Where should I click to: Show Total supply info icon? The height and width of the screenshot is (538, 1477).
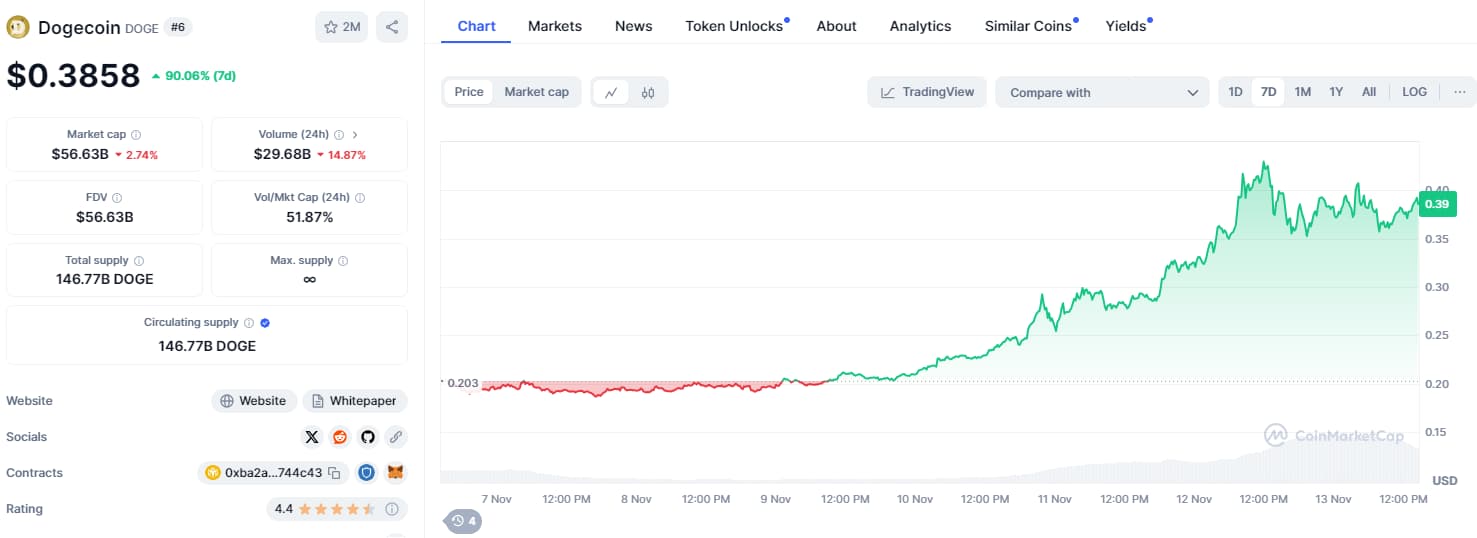[138, 261]
